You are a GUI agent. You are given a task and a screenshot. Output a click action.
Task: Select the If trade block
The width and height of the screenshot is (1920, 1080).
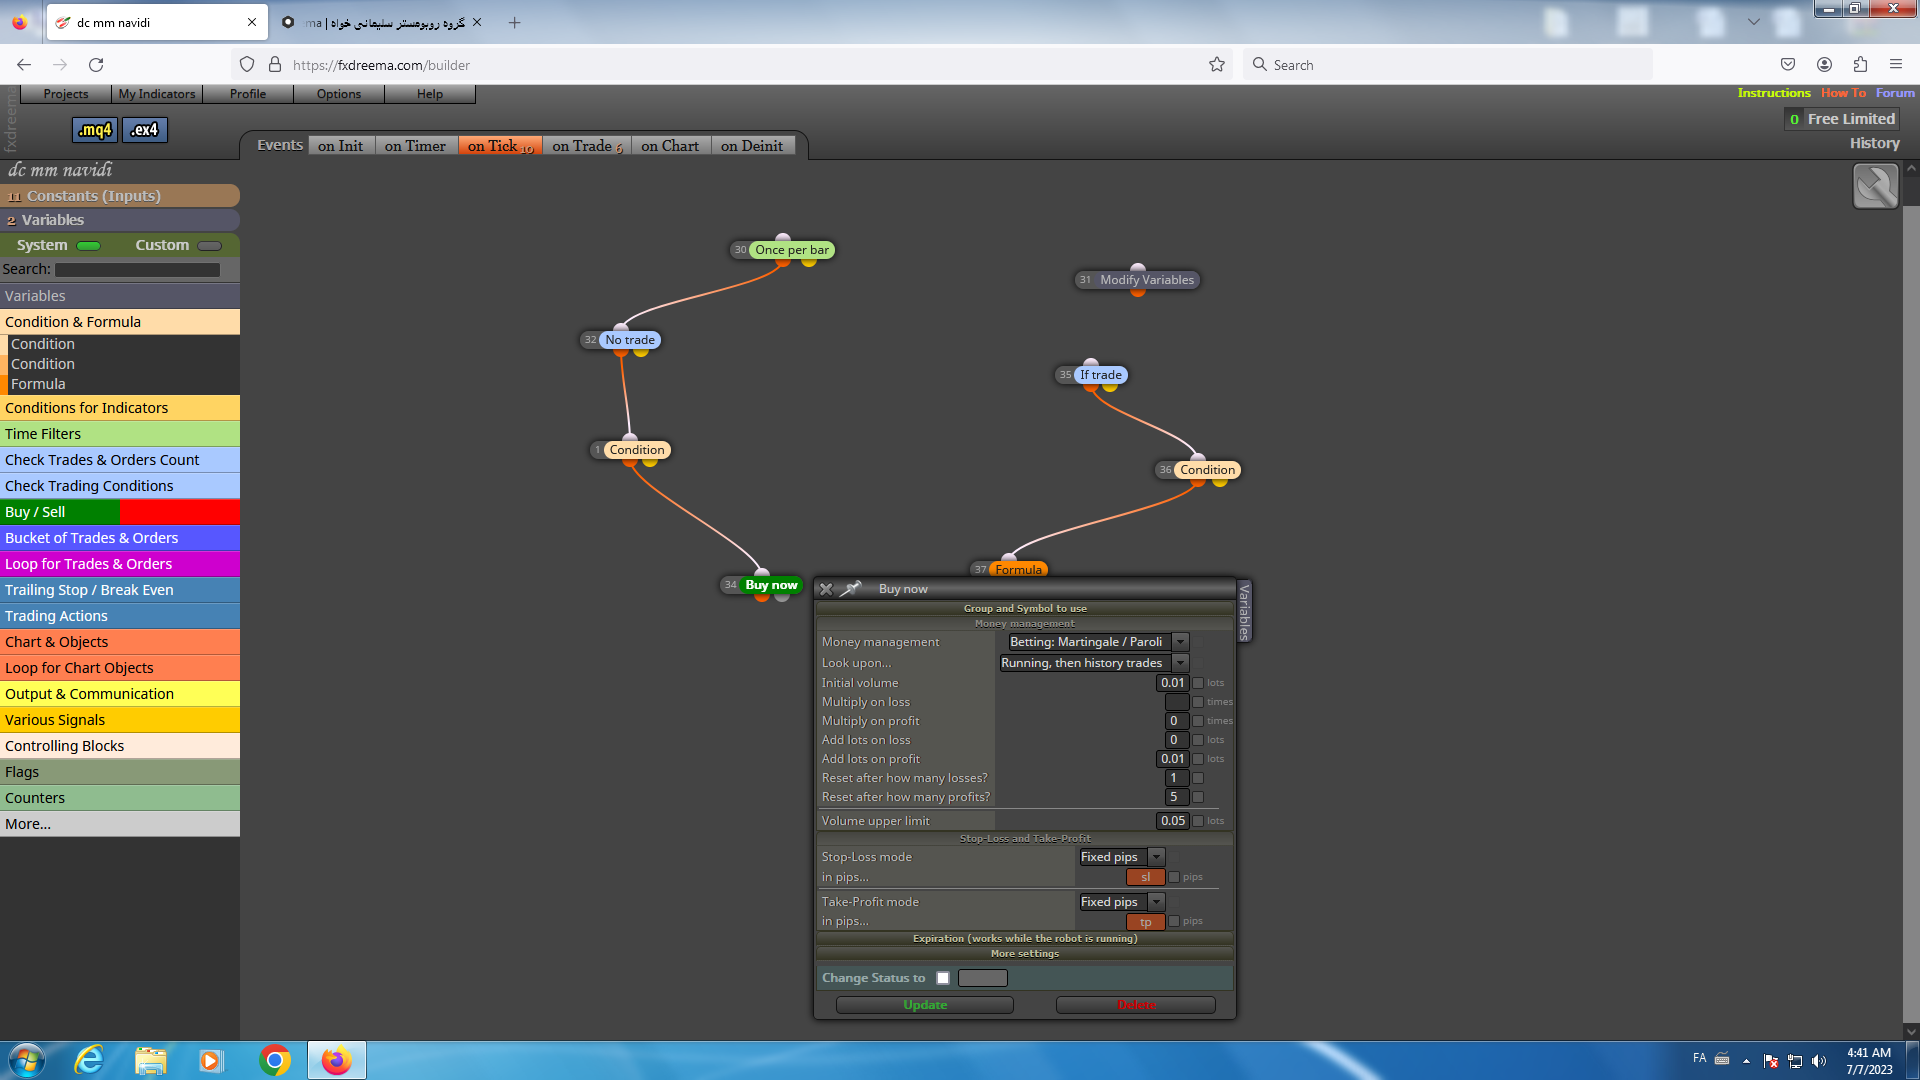coord(1100,375)
